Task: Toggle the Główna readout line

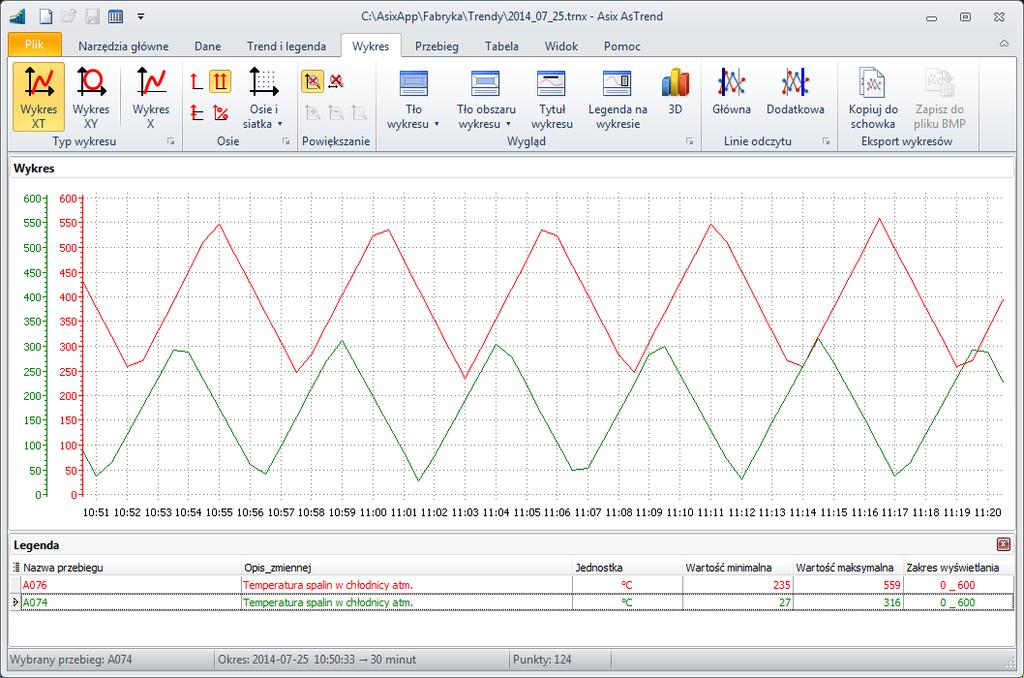Action: coord(731,91)
